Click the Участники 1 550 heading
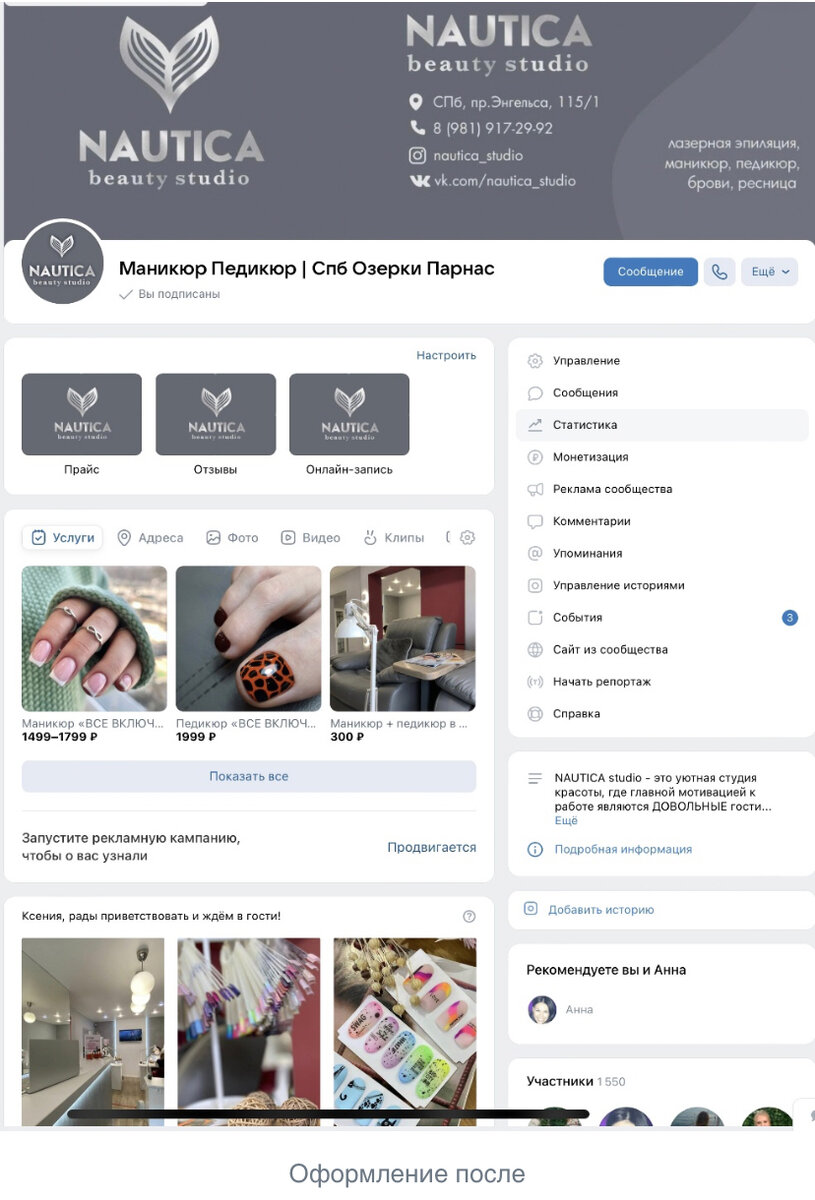The image size is (815, 1200). 576,1081
